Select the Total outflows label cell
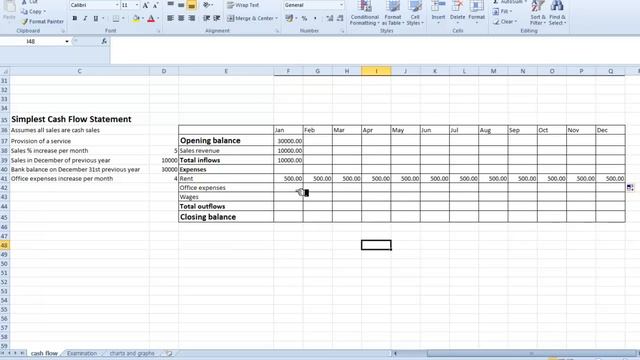Viewport: 640px width, 360px height. 226,206
